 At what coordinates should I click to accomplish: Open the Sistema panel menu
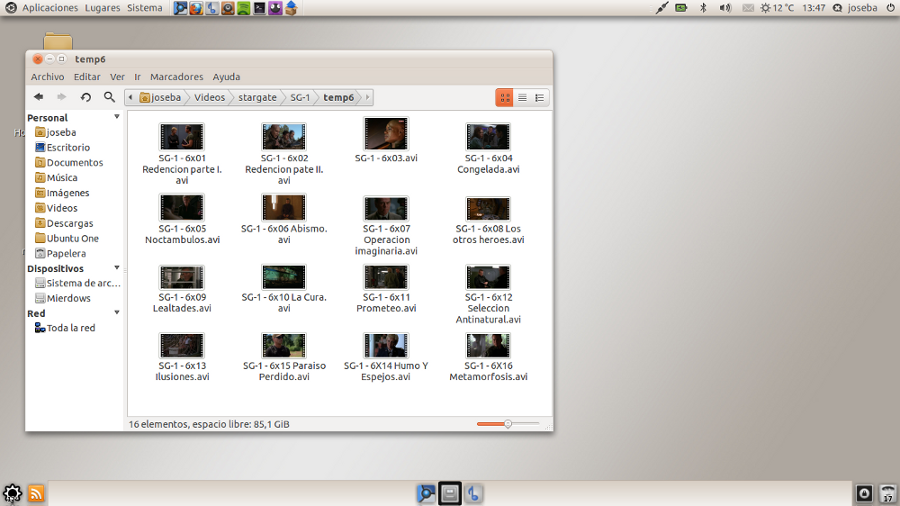click(145, 8)
